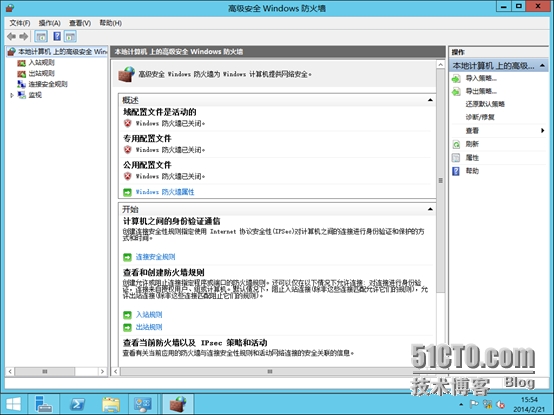Click the center pane horizontal scrollbar

[270, 371]
